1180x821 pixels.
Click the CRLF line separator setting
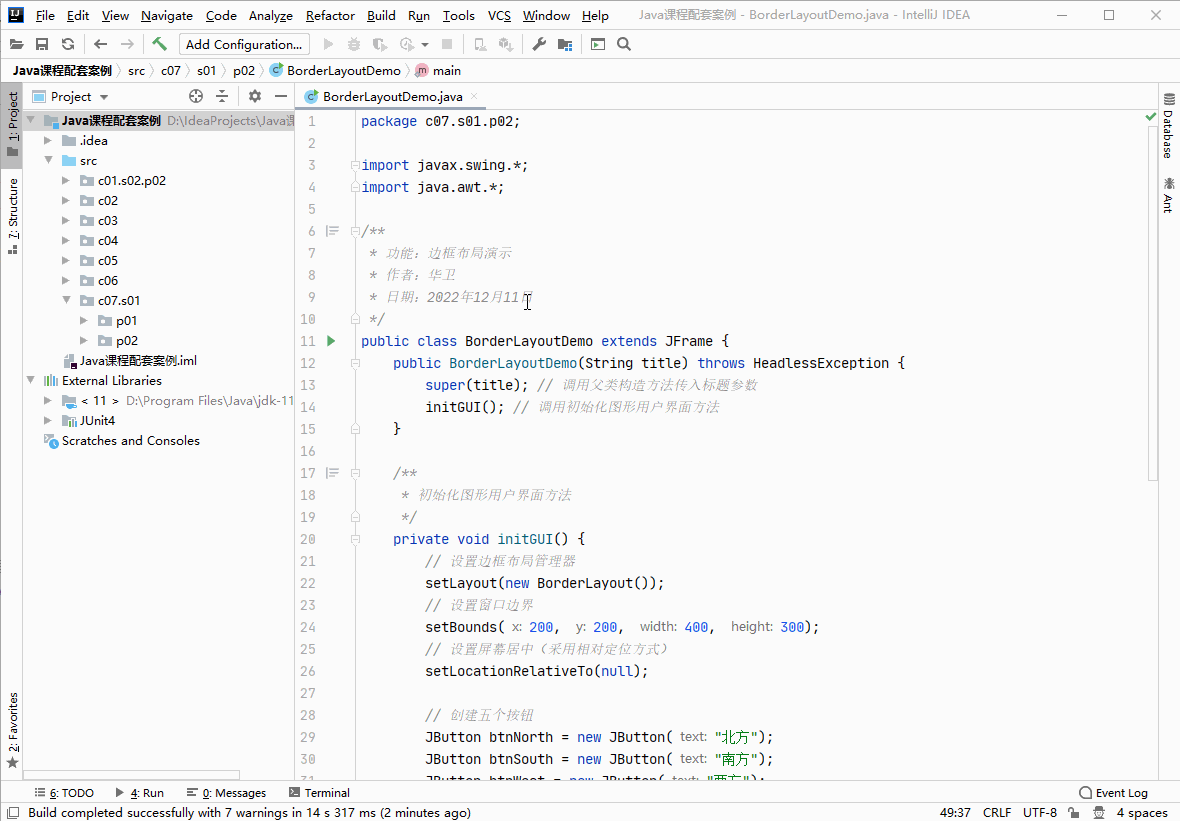click(x=996, y=813)
